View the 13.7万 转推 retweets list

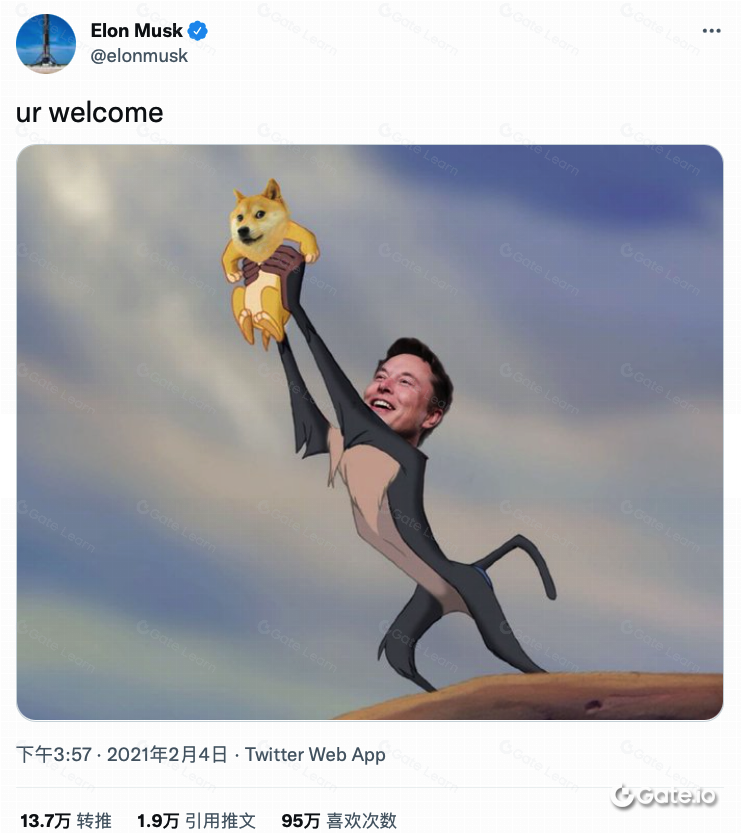(x=66, y=820)
